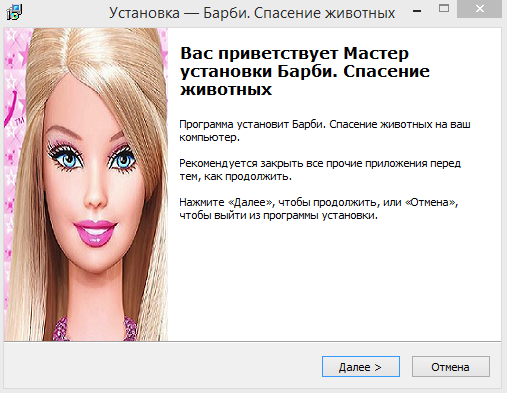Image resolution: width=507 pixels, height=393 pixels.
Task: Close the installer window
Action: (479, 9)
